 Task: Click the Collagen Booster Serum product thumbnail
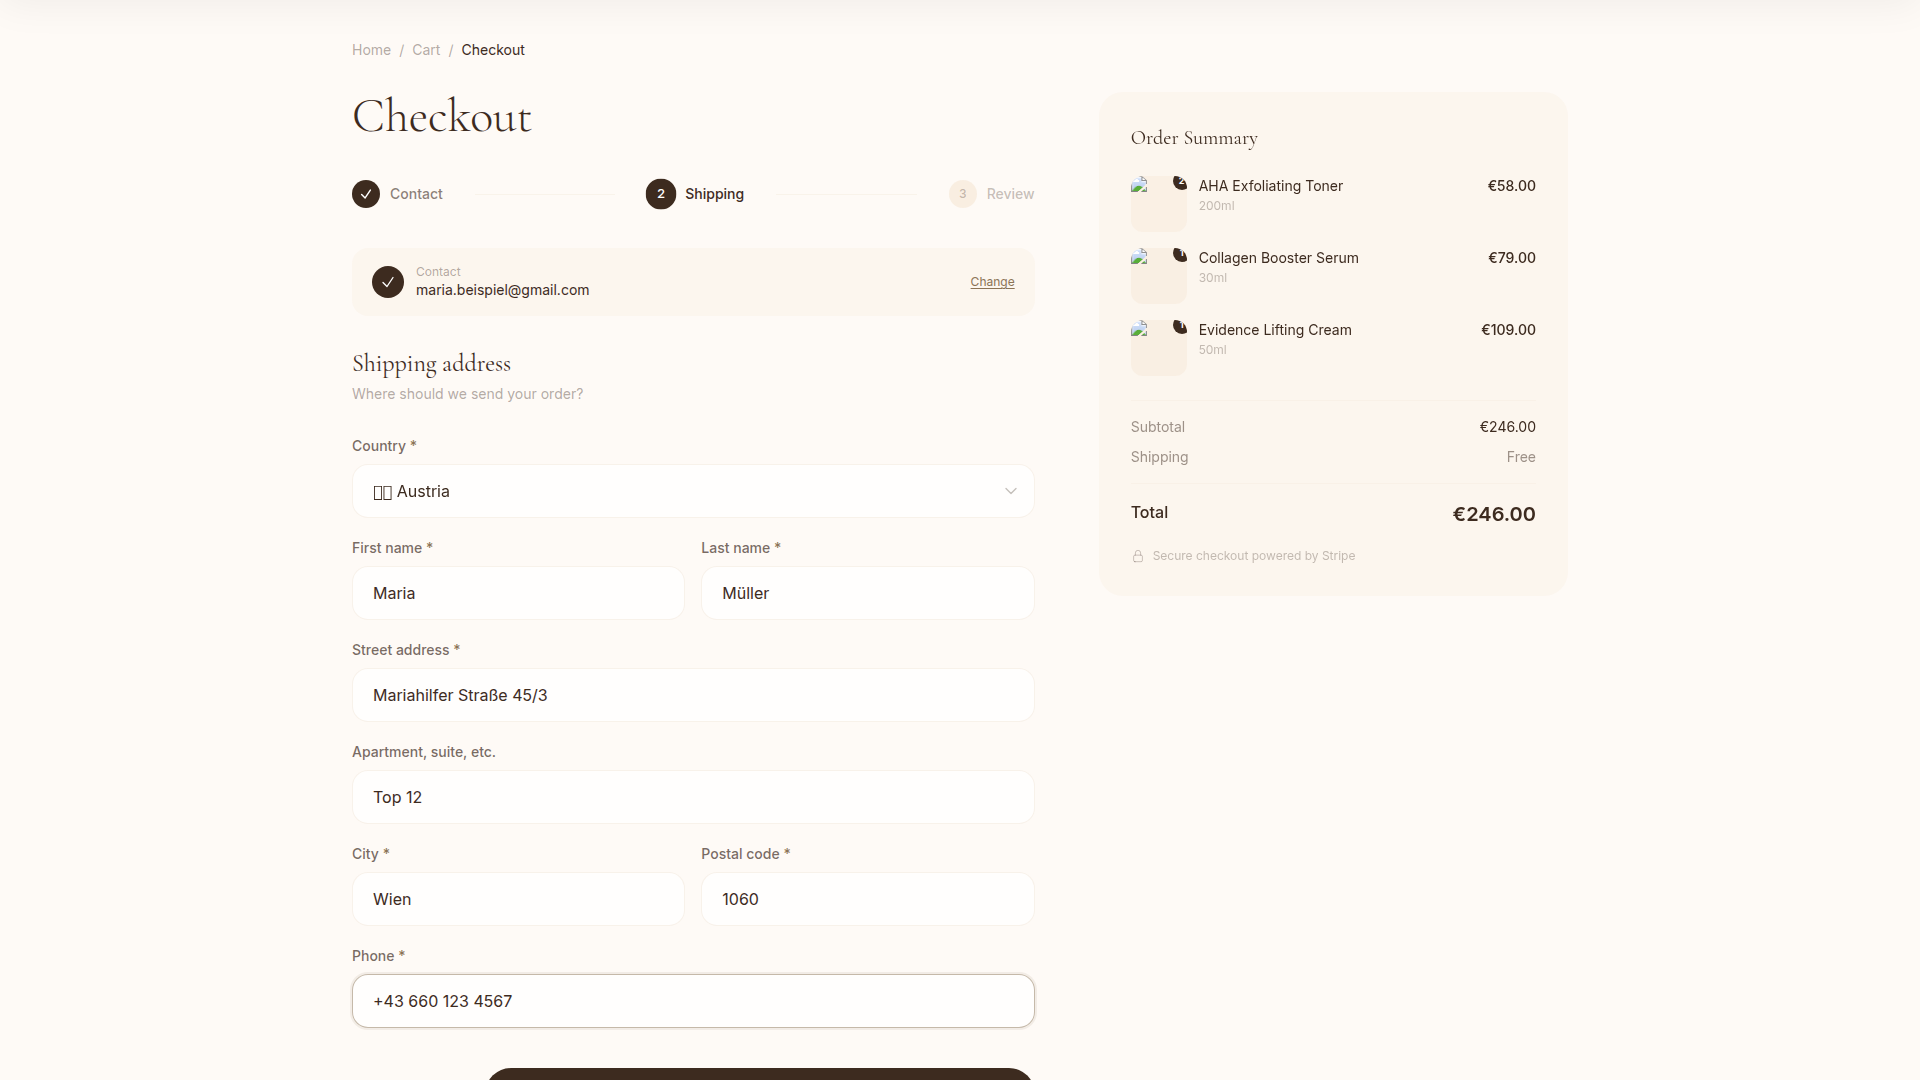pos(1157,278)
